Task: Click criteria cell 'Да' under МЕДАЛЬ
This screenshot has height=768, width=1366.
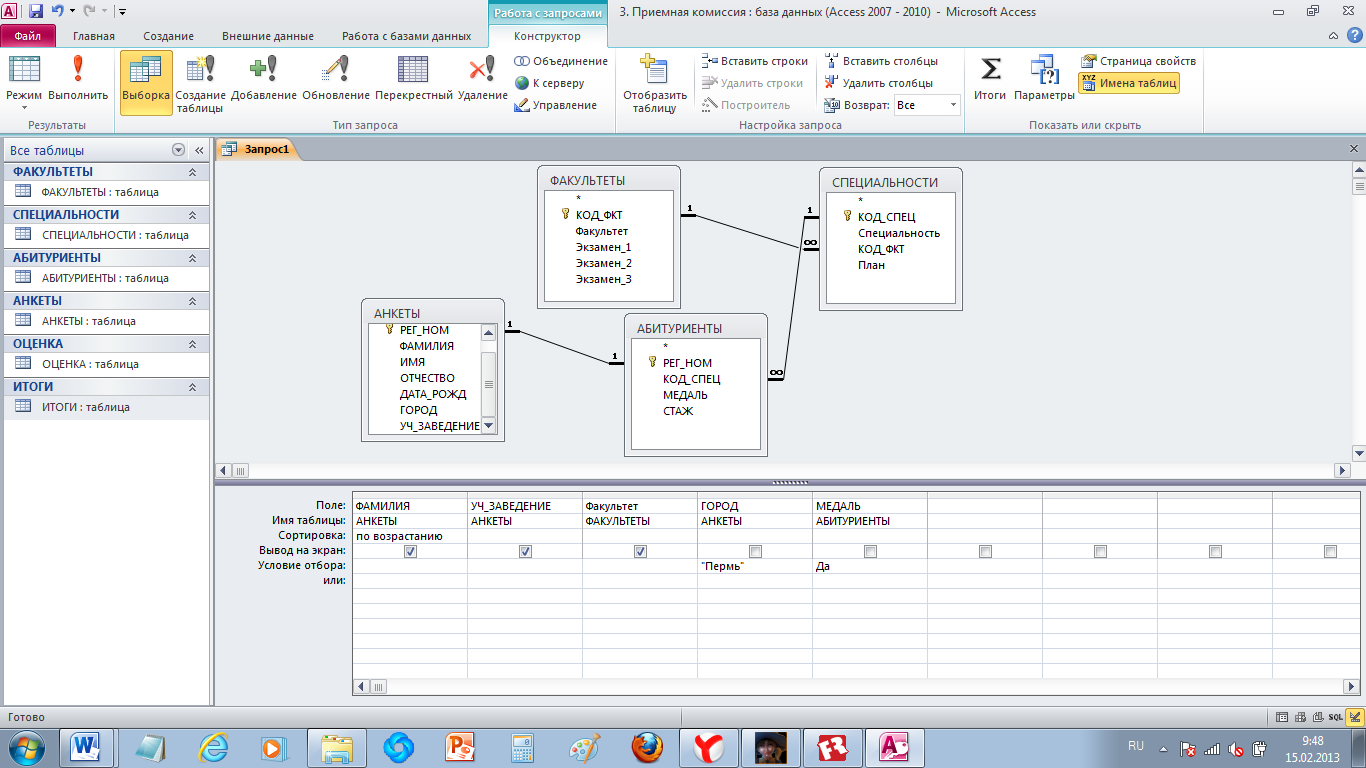Action: coord(870,566)
